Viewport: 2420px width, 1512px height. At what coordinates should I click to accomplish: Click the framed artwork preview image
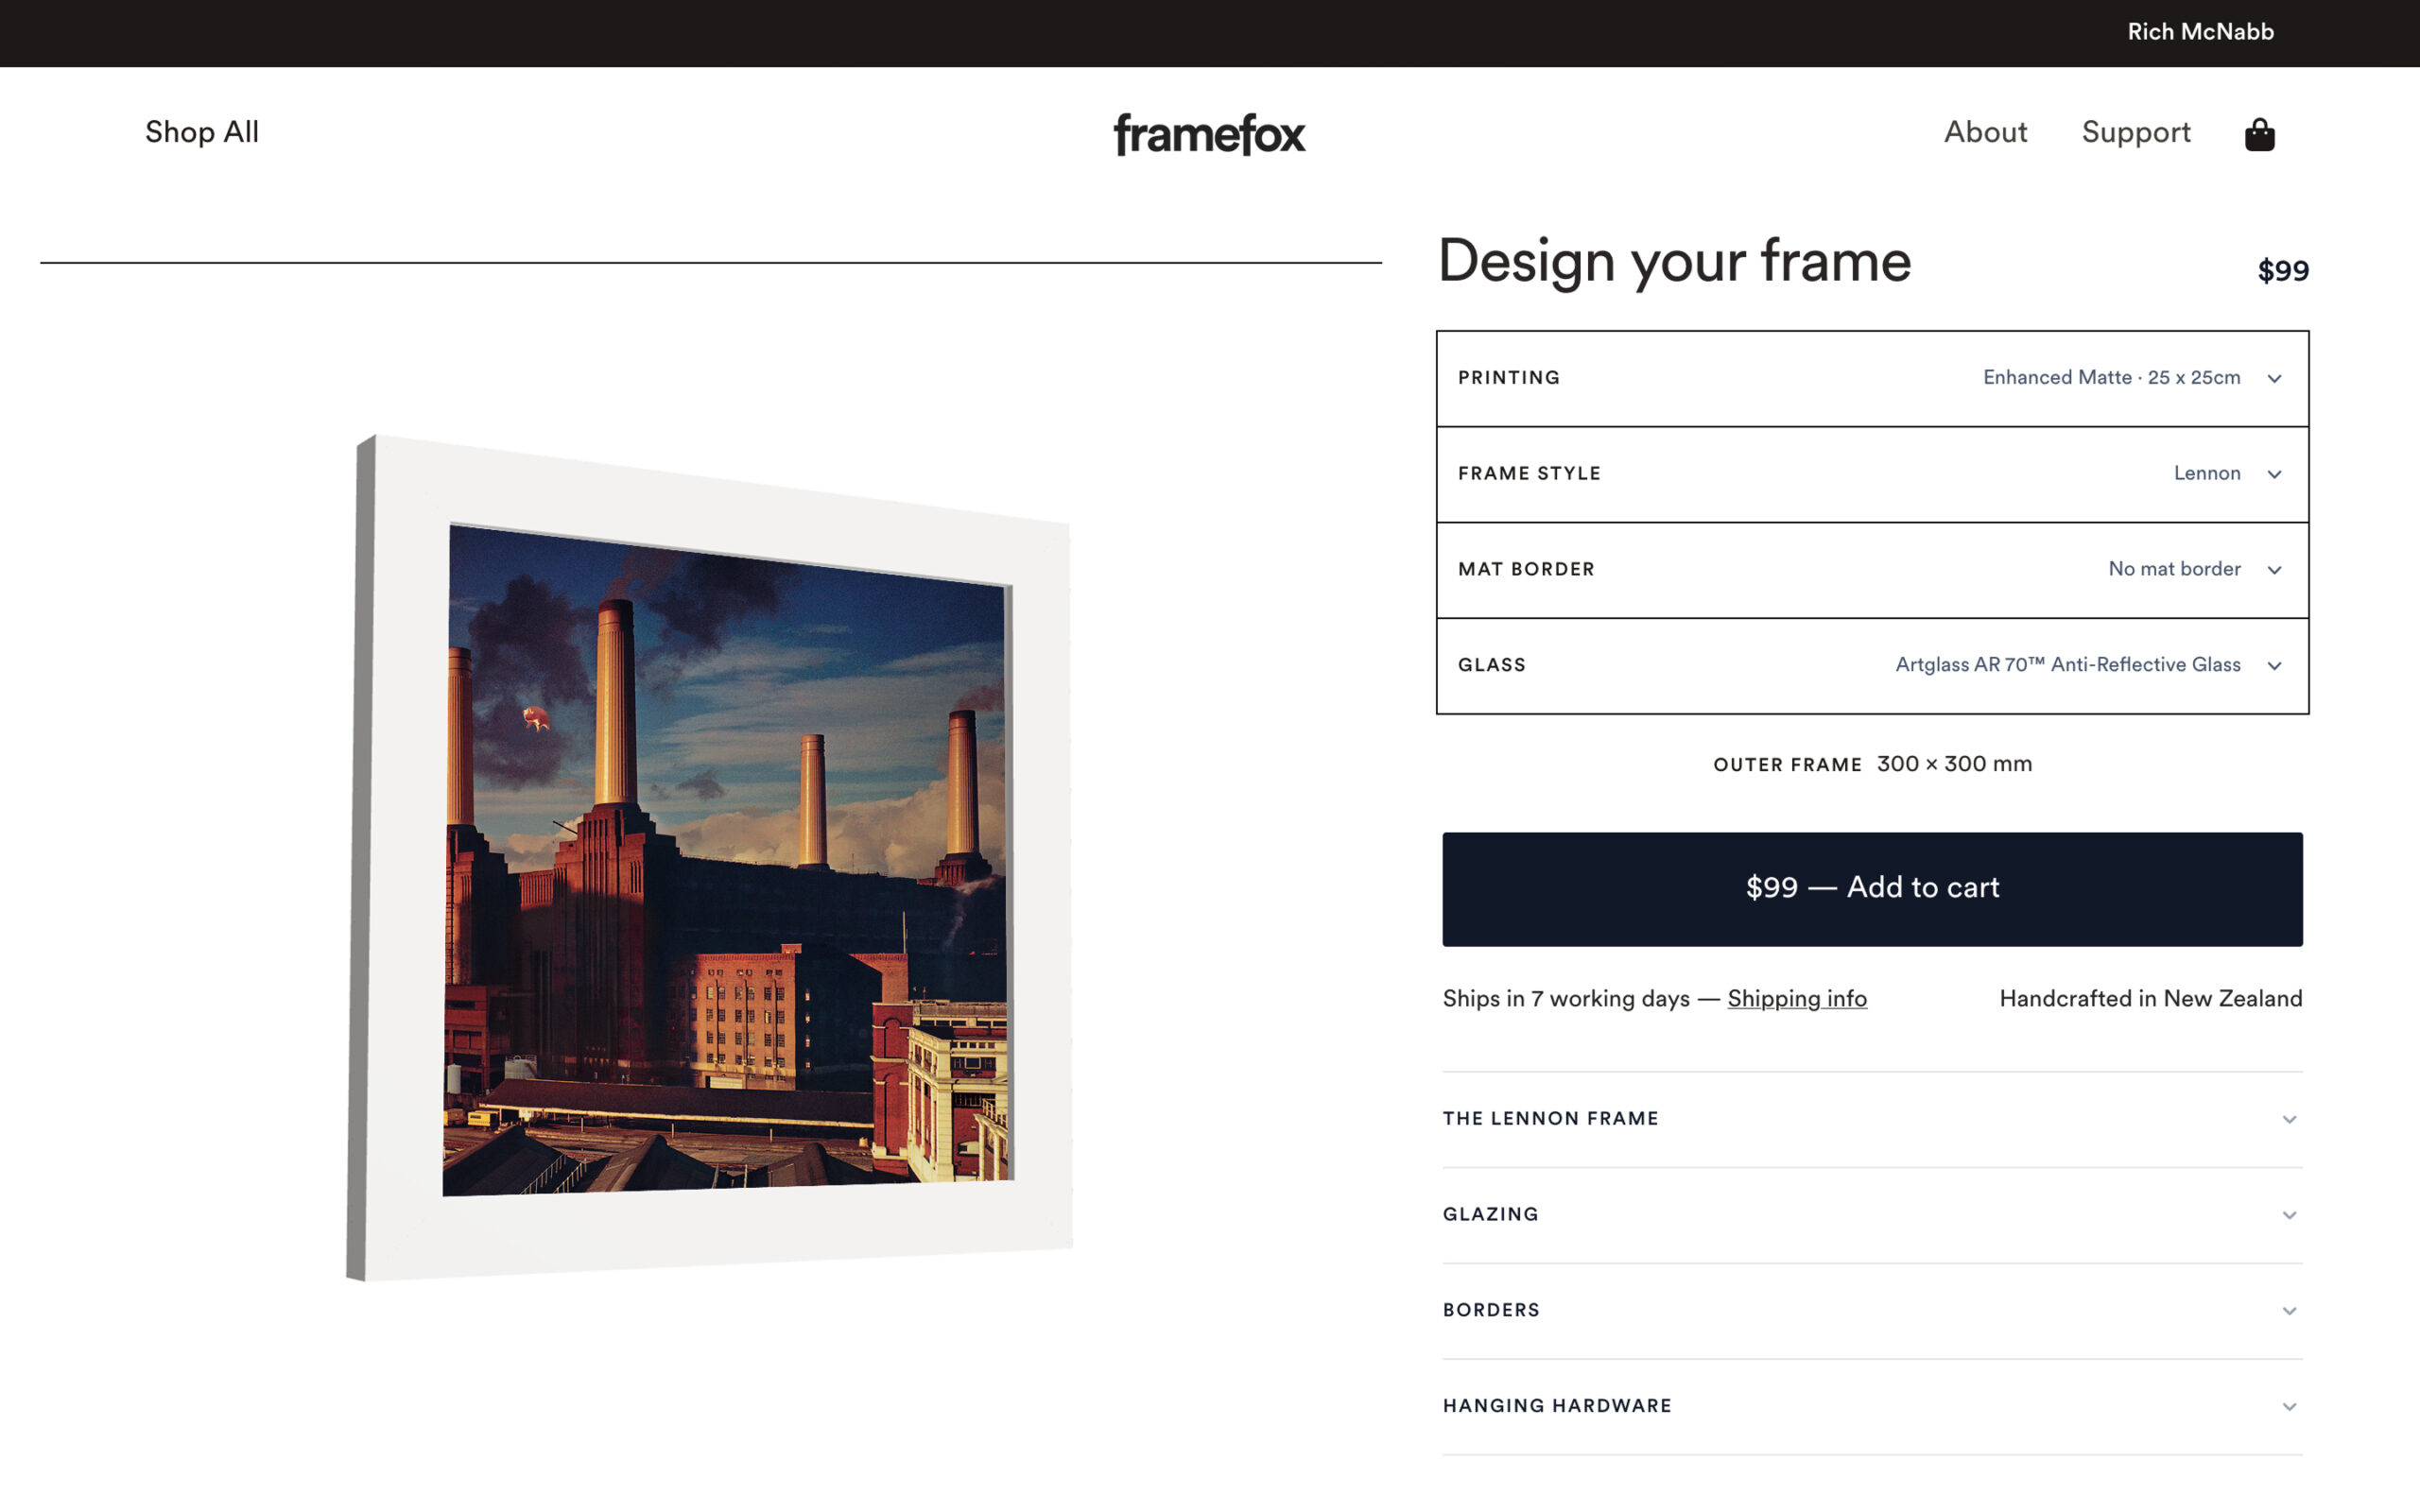[710, 858]
